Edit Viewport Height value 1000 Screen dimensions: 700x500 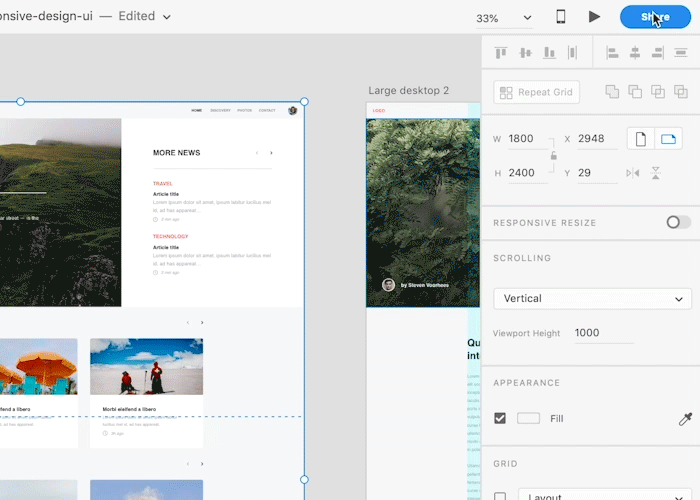click(604, 333)
